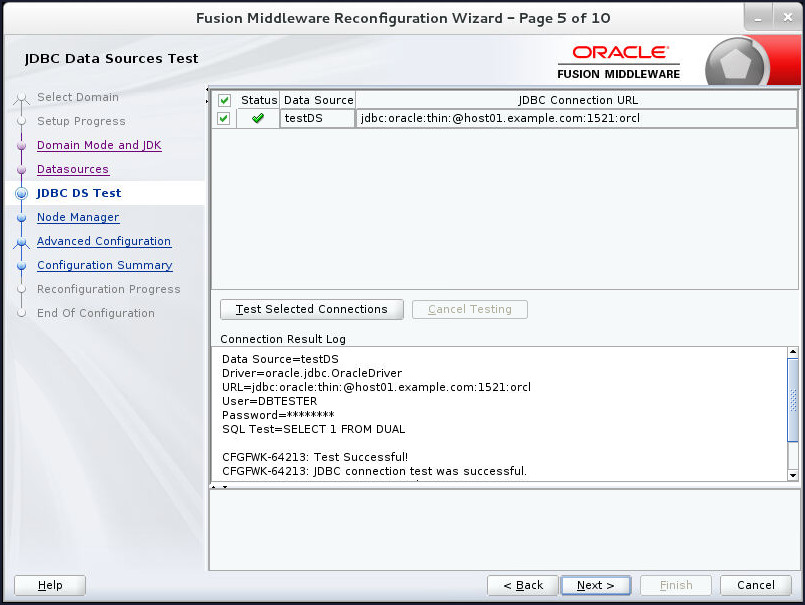Image resolution: width=805 pixels, height=605 pixels.
Task: Click 'User=DBTESTER' line in the log
Action: click(x=270, y=401)
